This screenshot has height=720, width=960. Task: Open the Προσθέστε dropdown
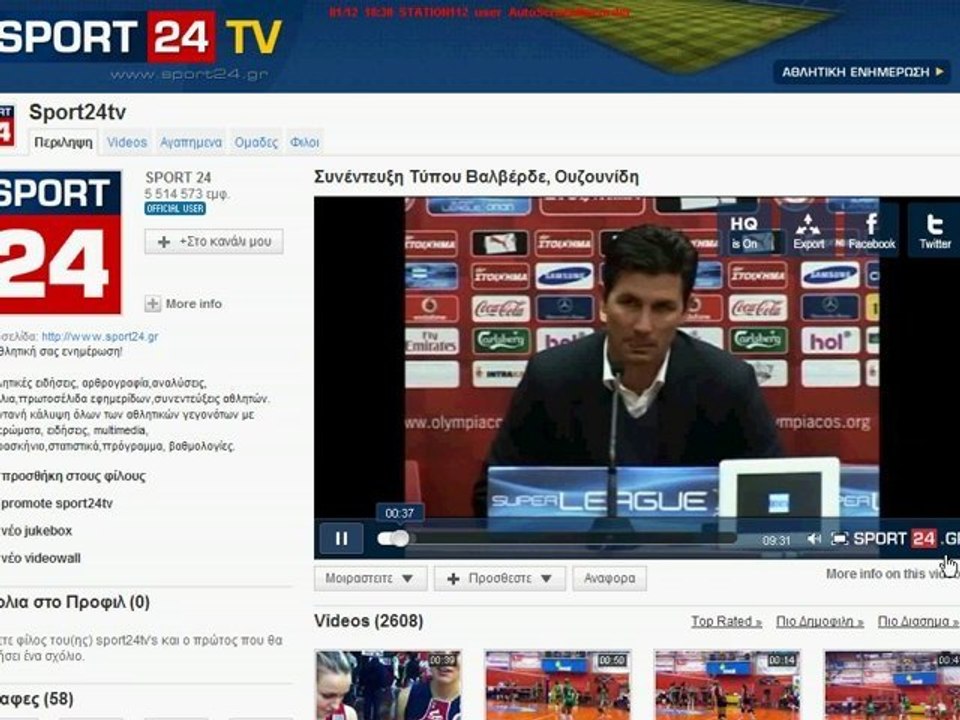coord(500,579)
